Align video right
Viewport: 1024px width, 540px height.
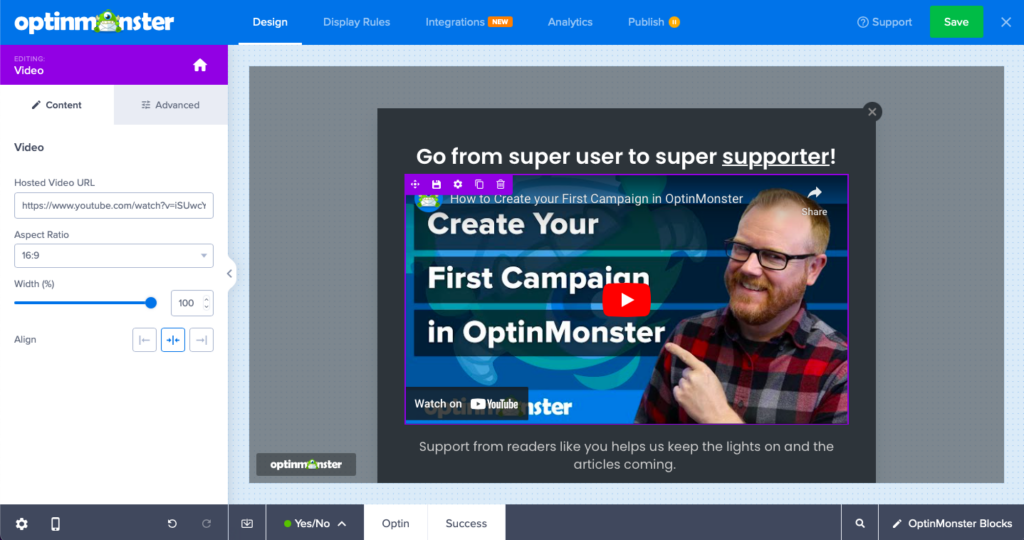click(201, 340)
